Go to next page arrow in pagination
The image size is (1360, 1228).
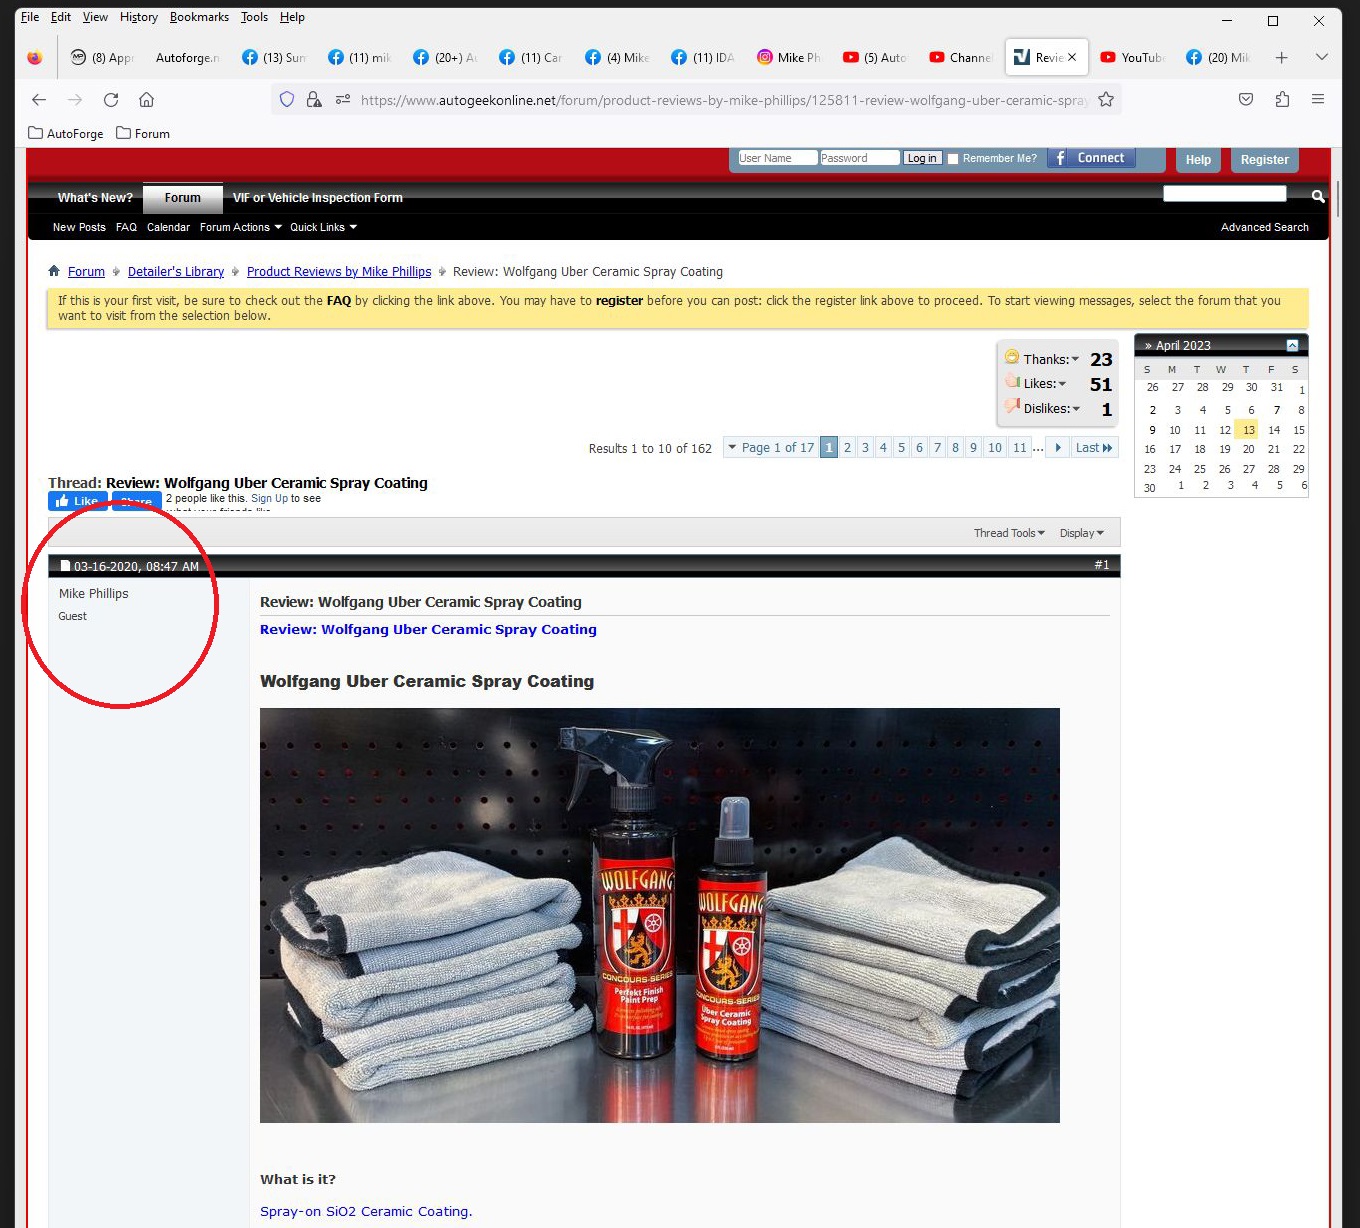1058,448
